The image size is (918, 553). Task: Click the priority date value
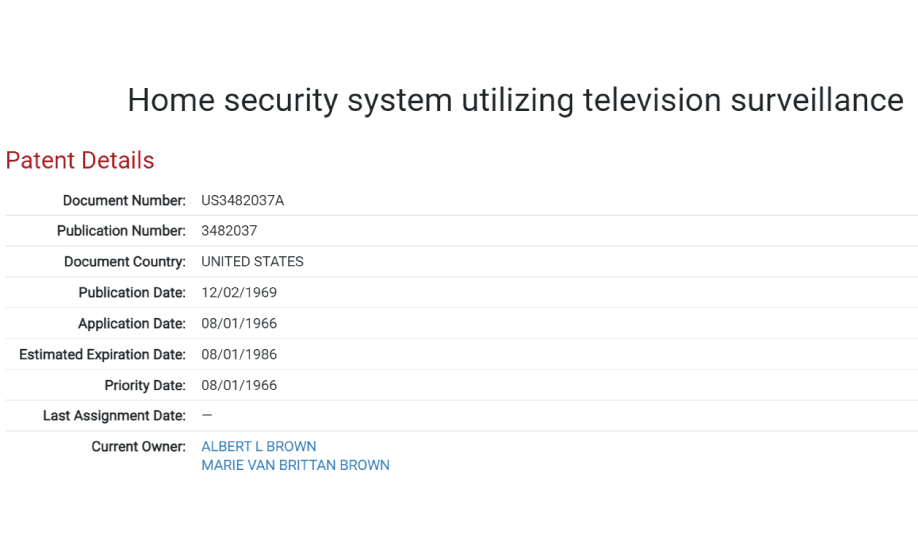[x=239, y=386]
